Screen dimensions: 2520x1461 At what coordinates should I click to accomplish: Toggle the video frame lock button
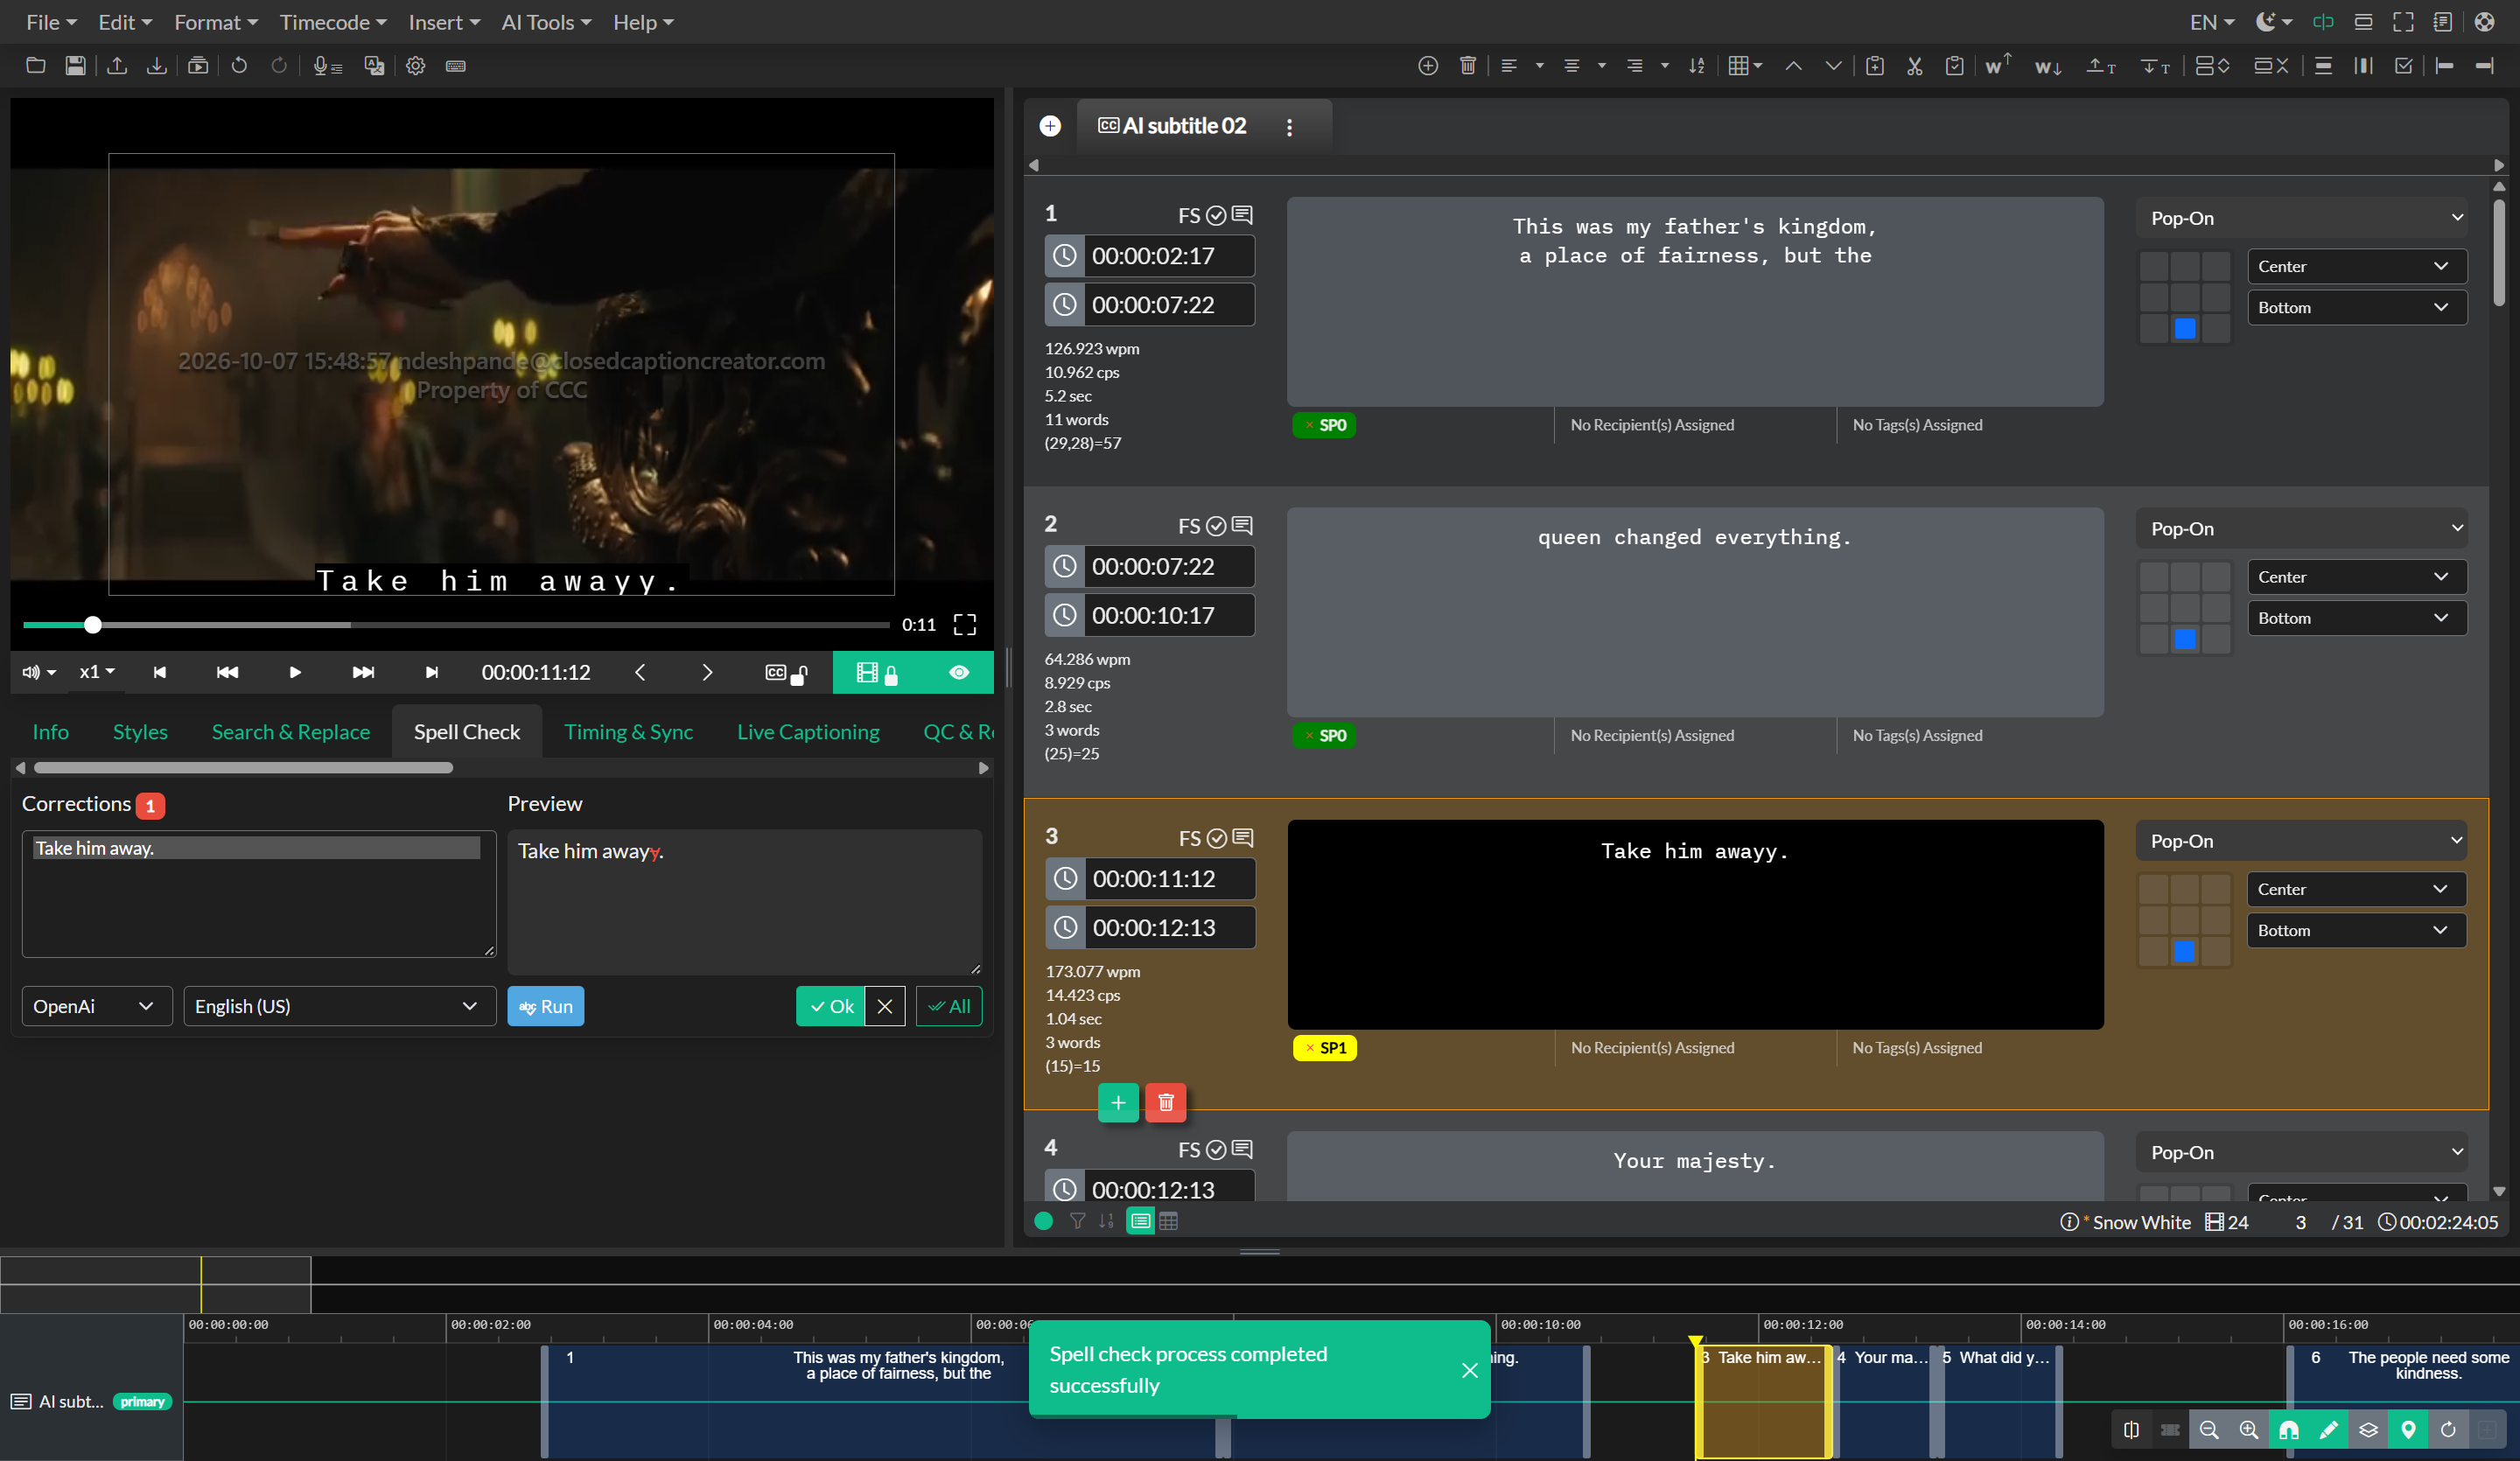coord(878,672)
